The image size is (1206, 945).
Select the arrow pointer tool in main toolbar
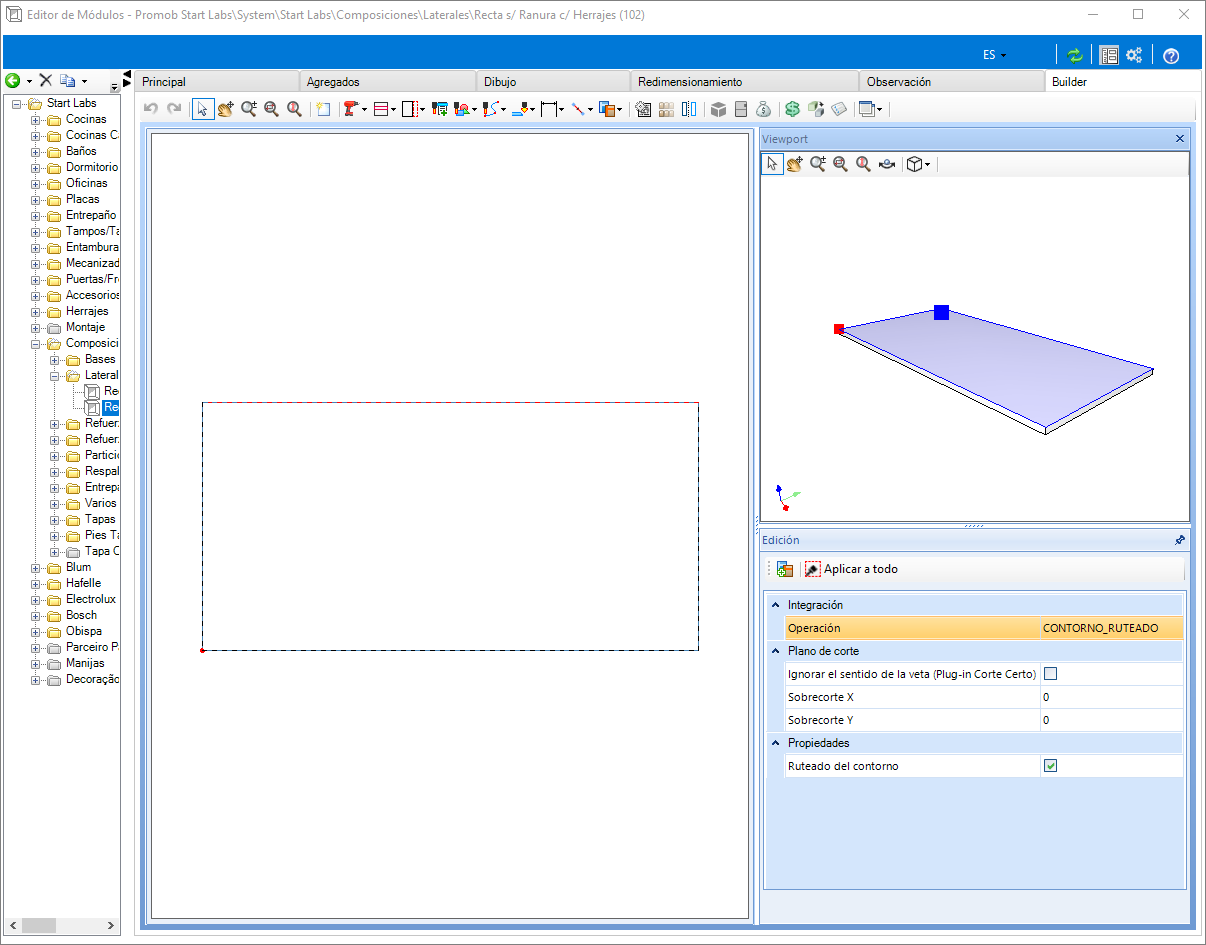coord(203,109)
